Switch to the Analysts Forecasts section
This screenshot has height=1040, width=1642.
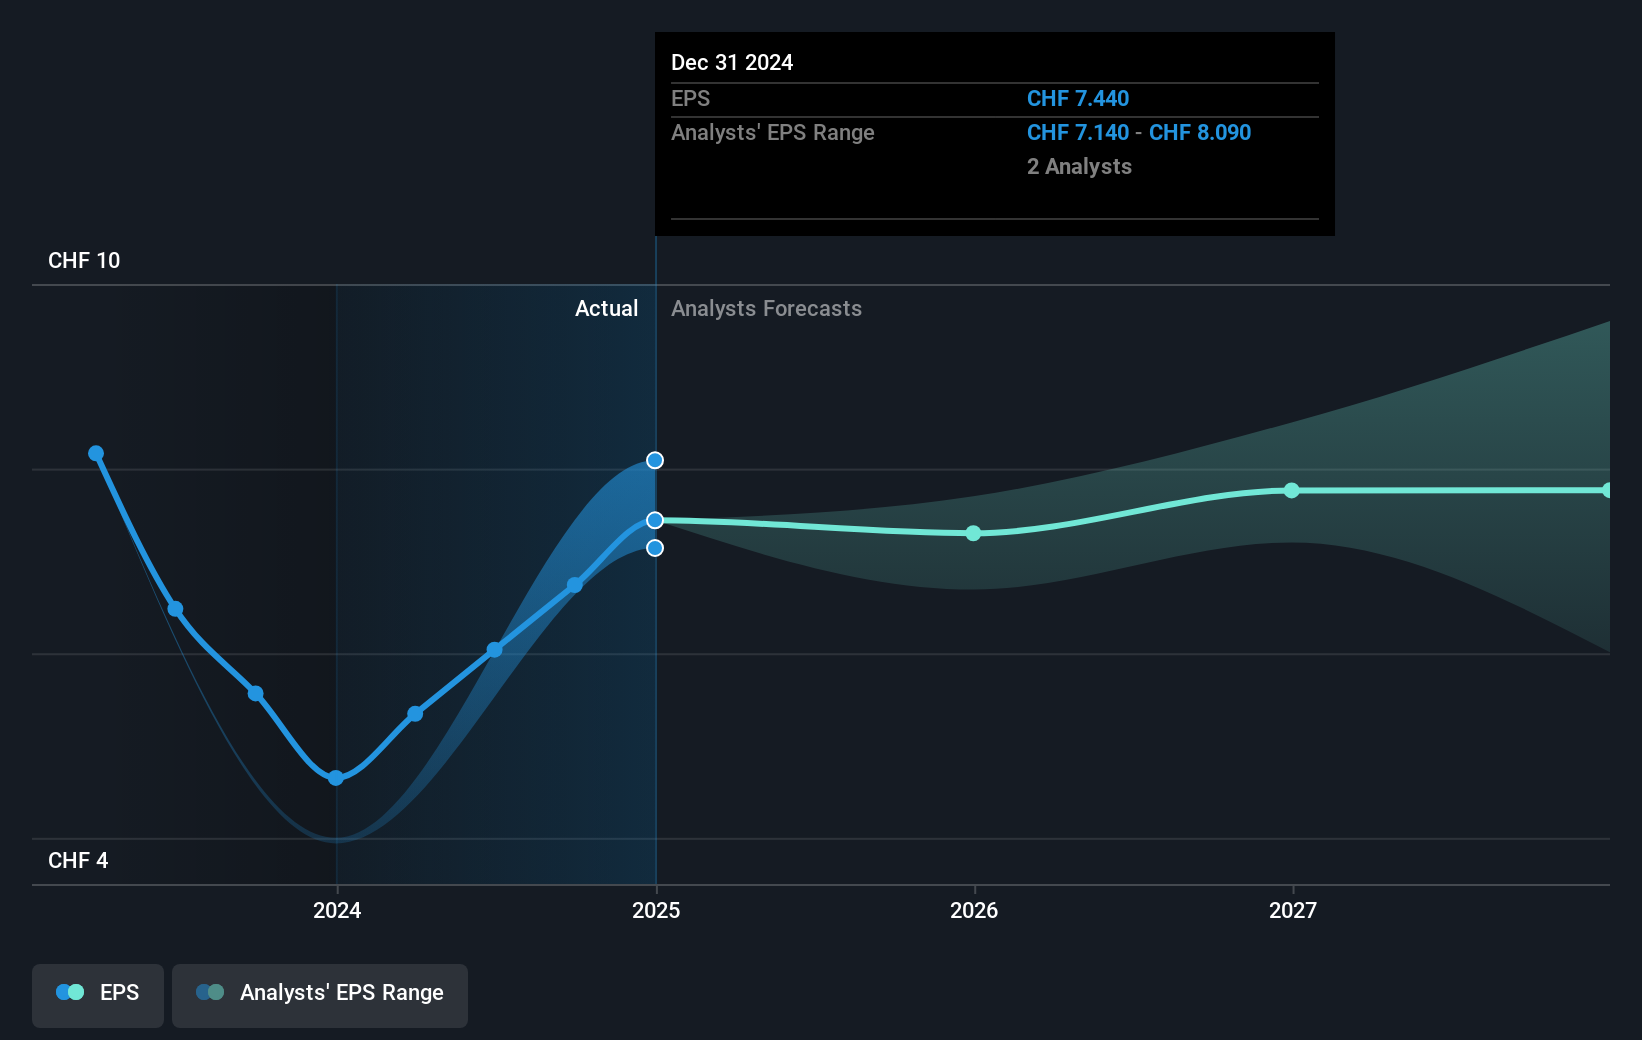click(766, 308)
